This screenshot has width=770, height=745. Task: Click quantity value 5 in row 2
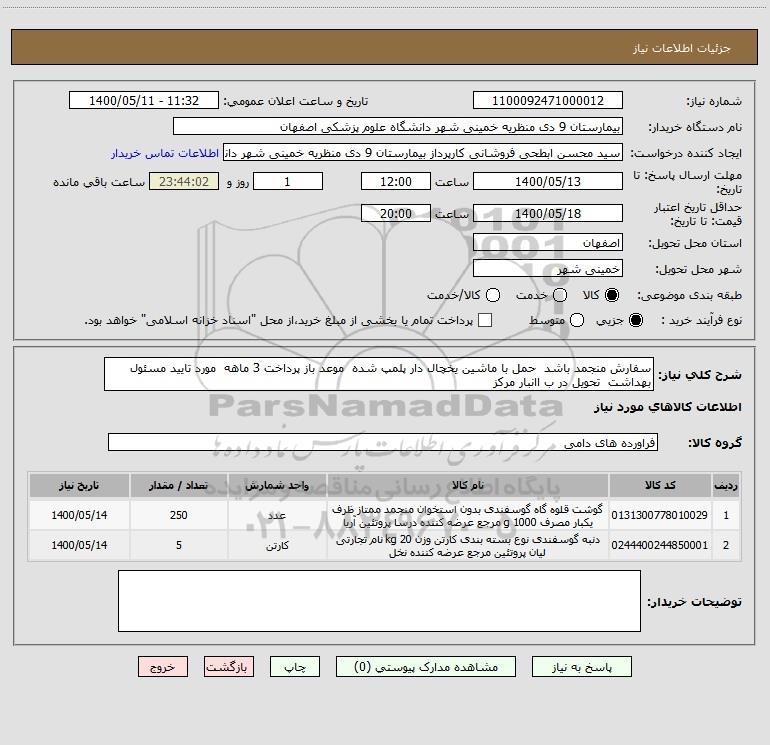pyautogui.click(x=179, y=545)
